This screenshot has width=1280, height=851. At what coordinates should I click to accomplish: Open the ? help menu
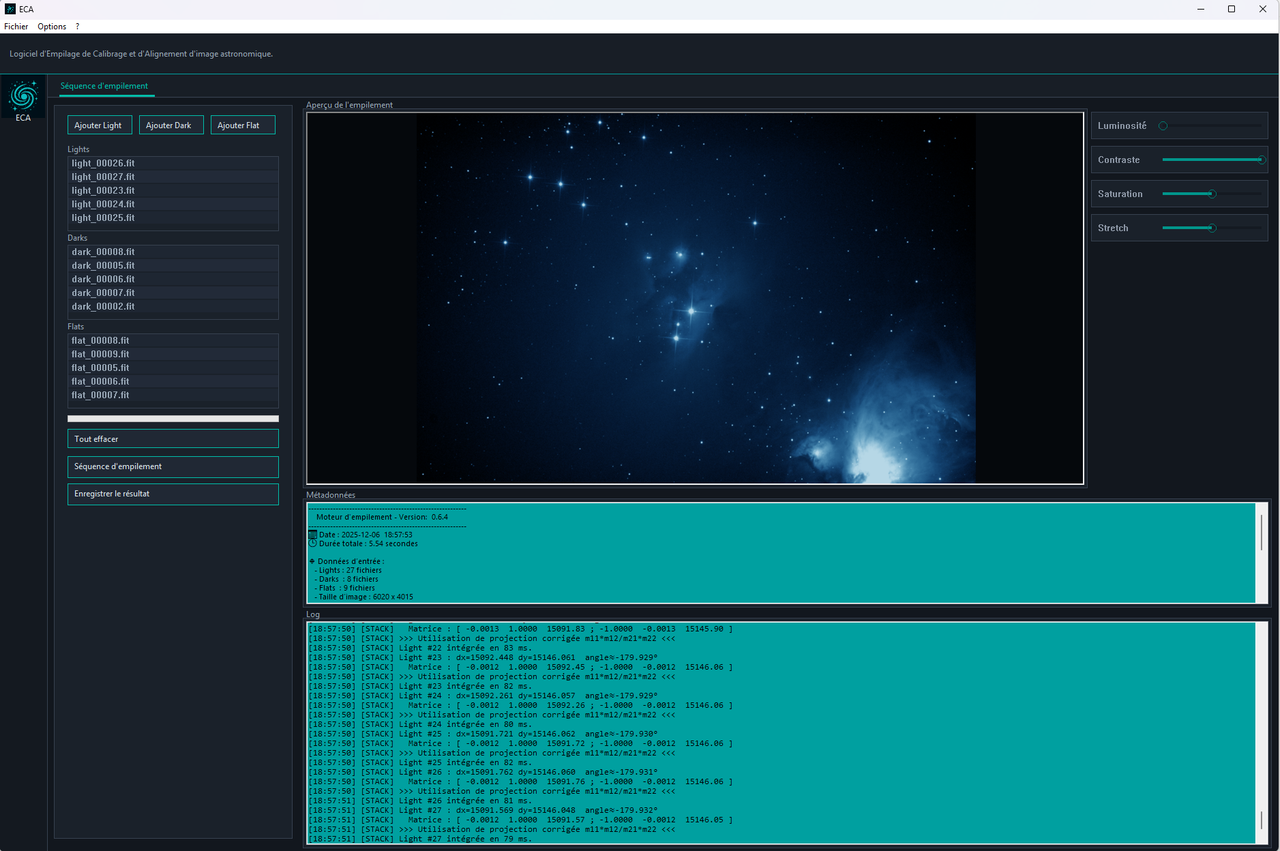77,27
